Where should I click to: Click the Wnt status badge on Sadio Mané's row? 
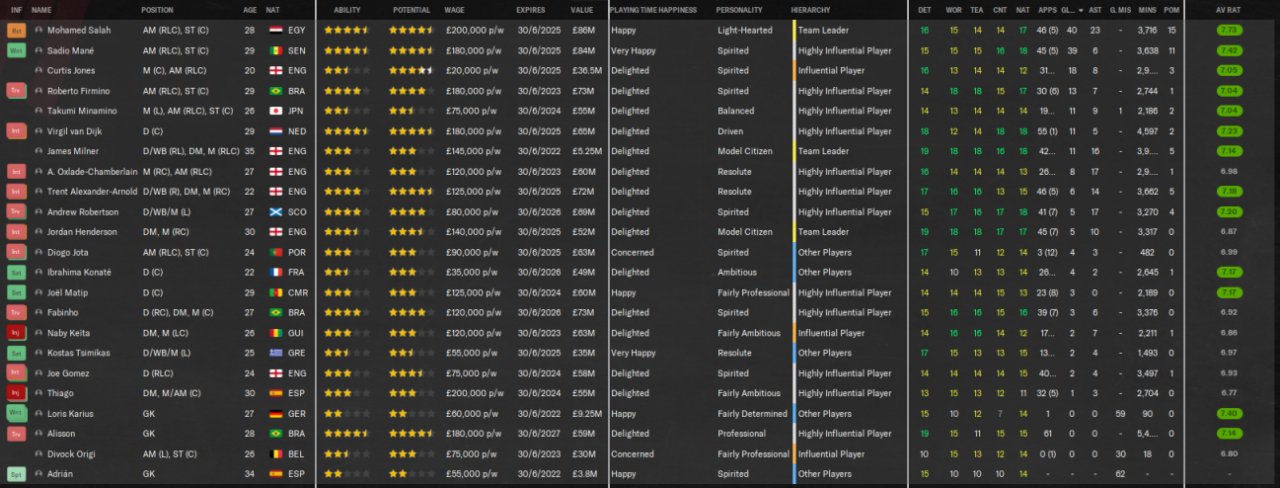coord(16,50)
